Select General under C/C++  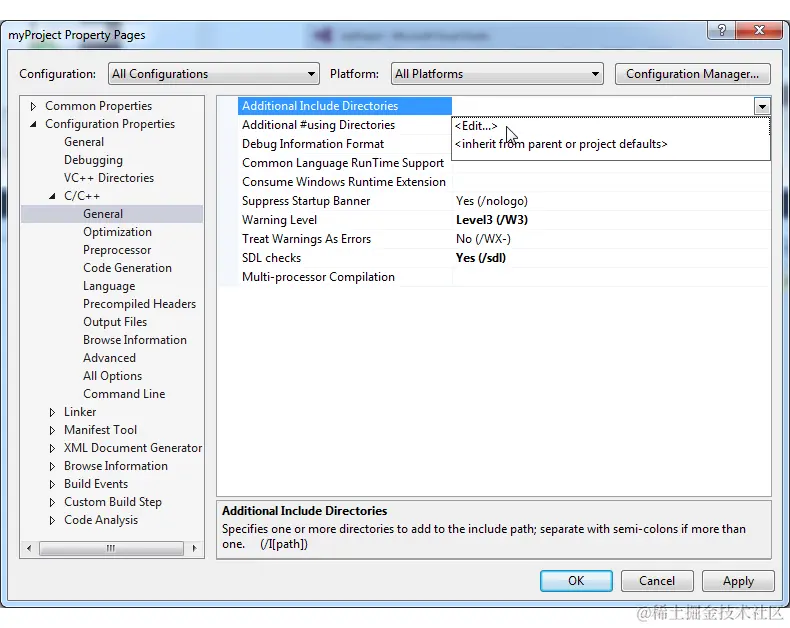[103, 214]
